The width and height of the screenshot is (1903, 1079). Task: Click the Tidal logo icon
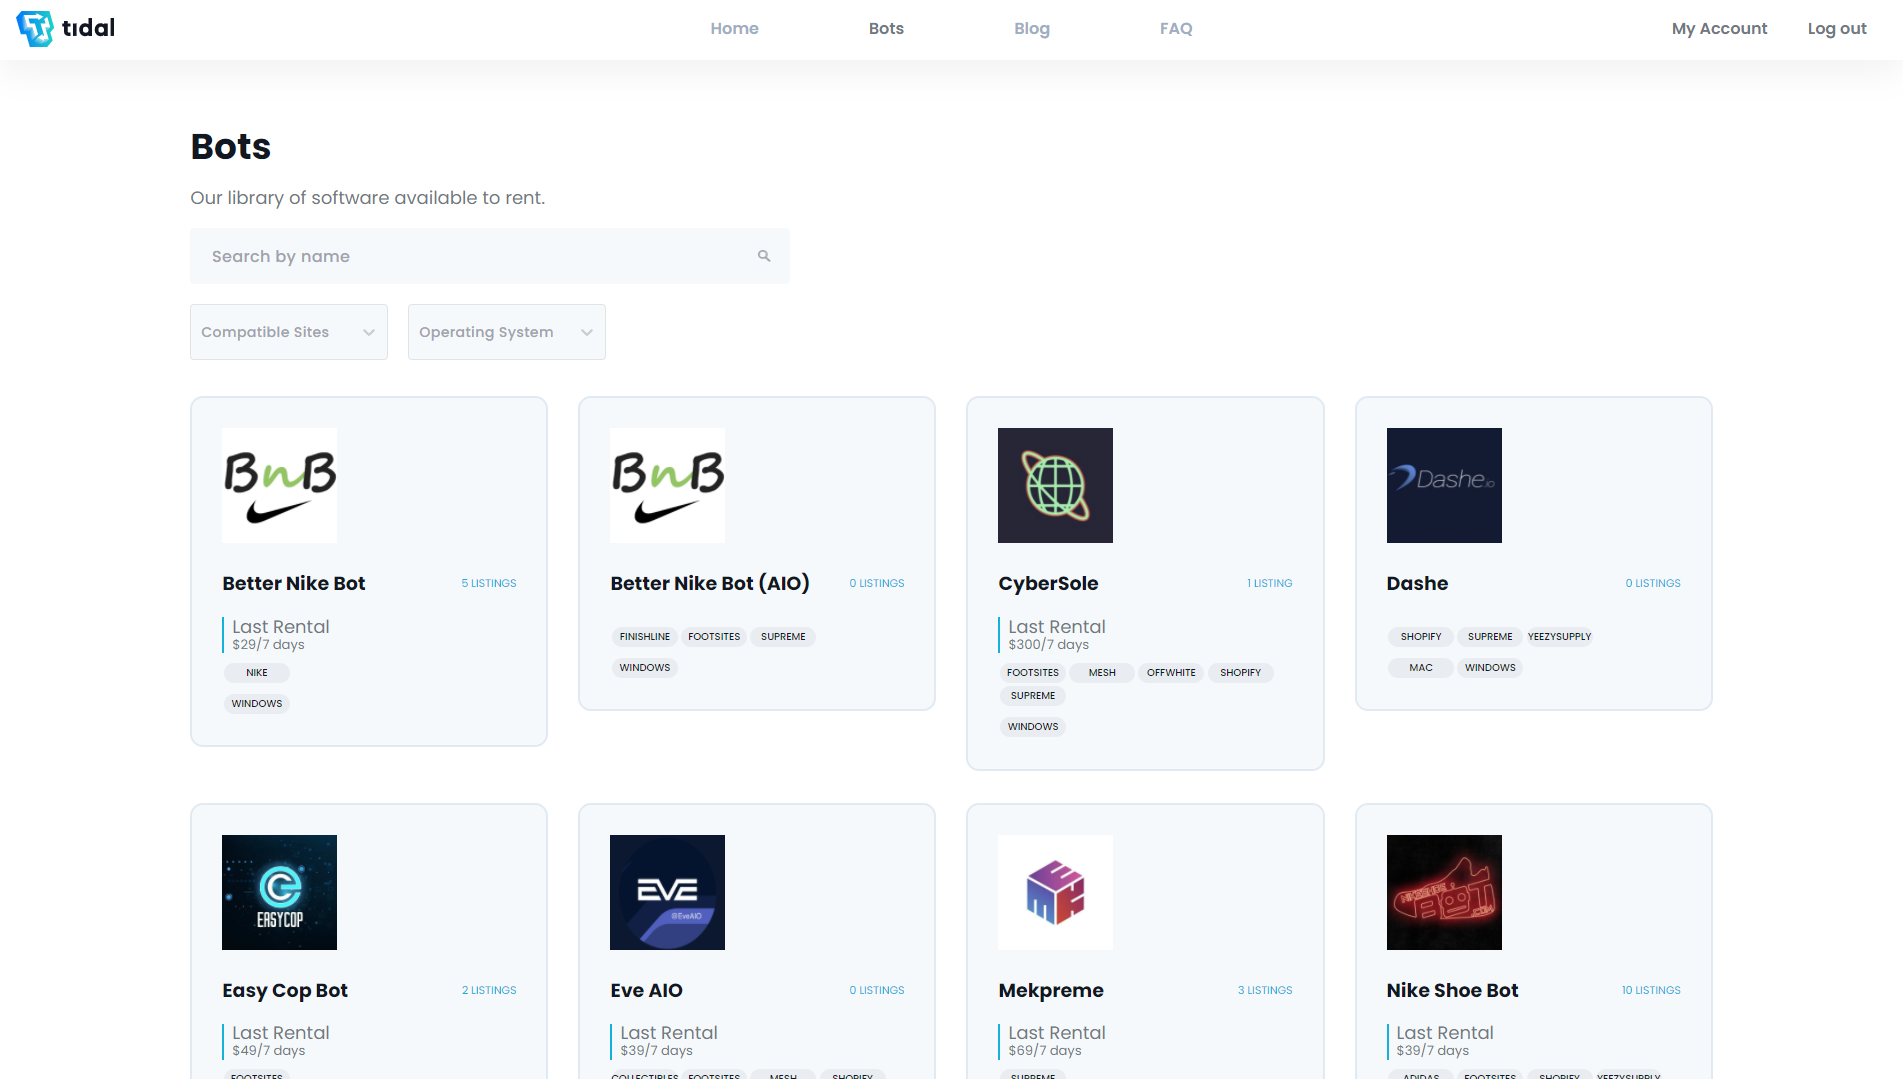pos(35,28)
